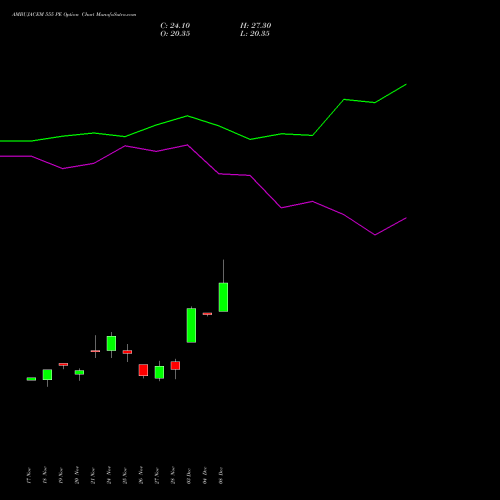Click the green candlestick above 18 Nov
This screenshot has height=500, width=500.
click(47, 374)
